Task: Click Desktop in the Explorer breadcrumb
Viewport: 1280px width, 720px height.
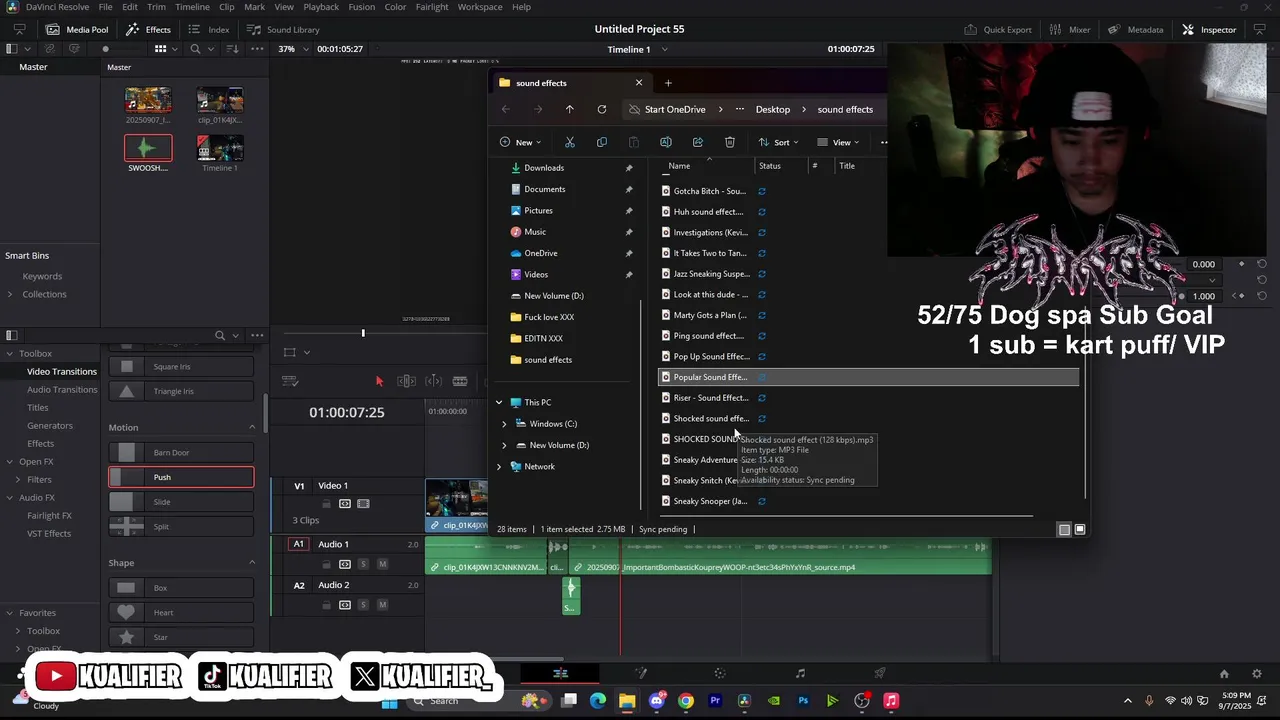Action: 772,109
